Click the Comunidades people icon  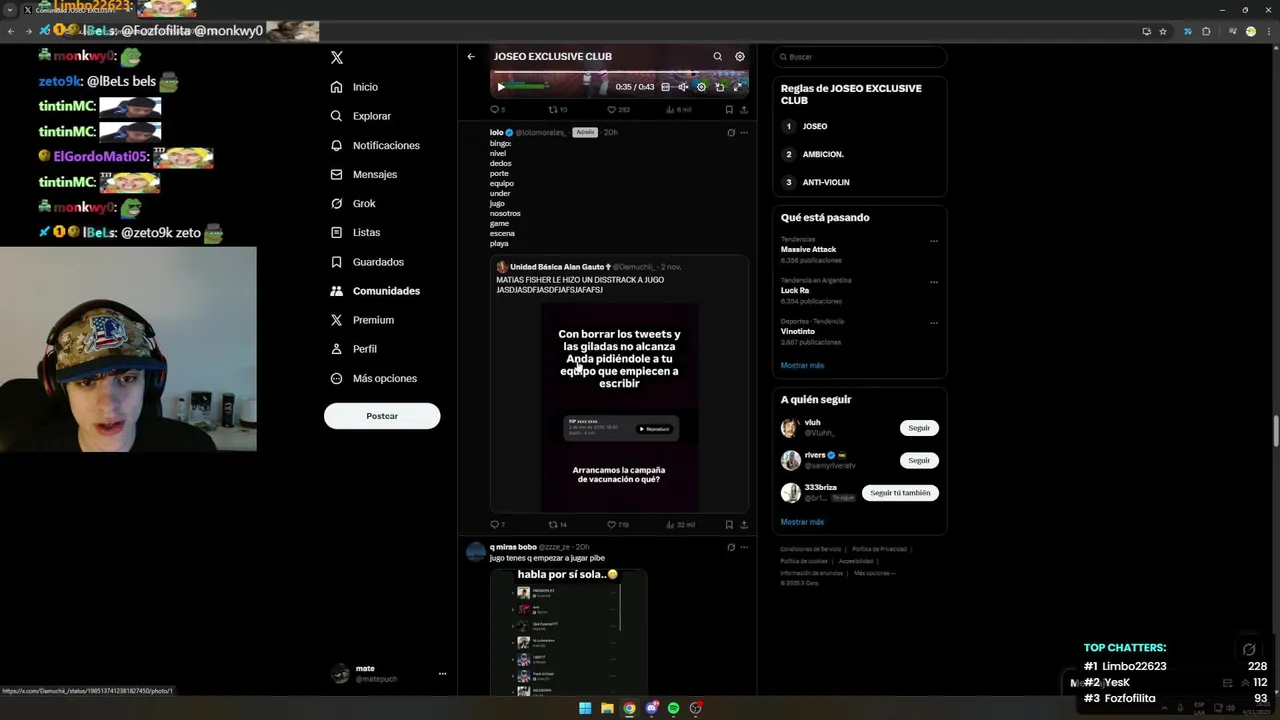336,291
